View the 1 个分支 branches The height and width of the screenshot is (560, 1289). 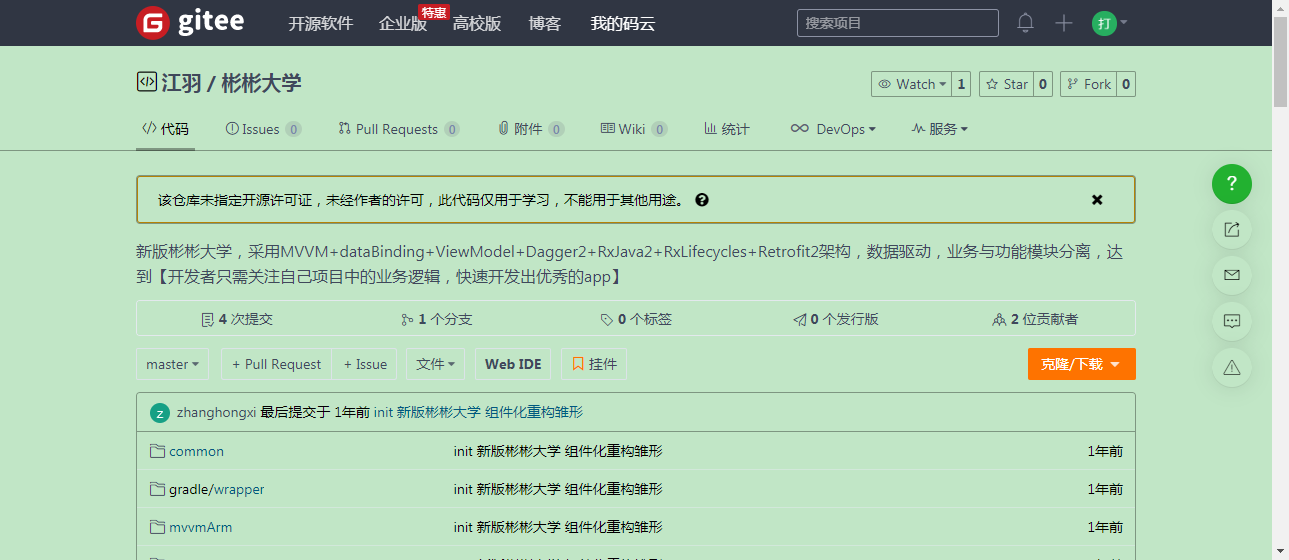[436, 319]
